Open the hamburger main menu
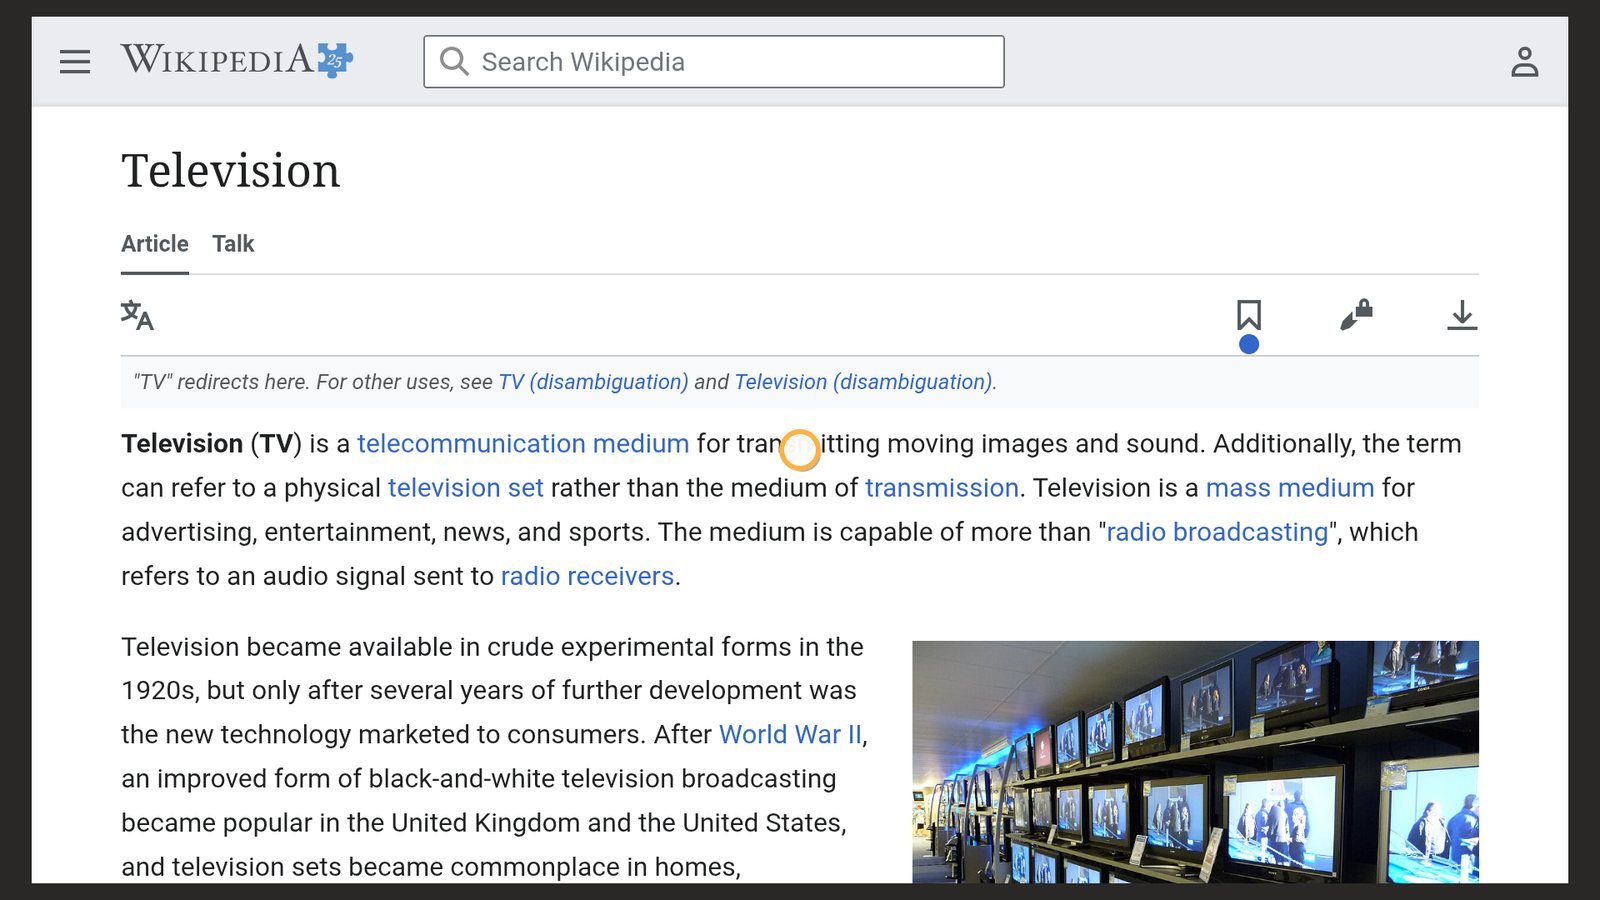Viewport: 1600px width, 900px height. pos(75,62)
